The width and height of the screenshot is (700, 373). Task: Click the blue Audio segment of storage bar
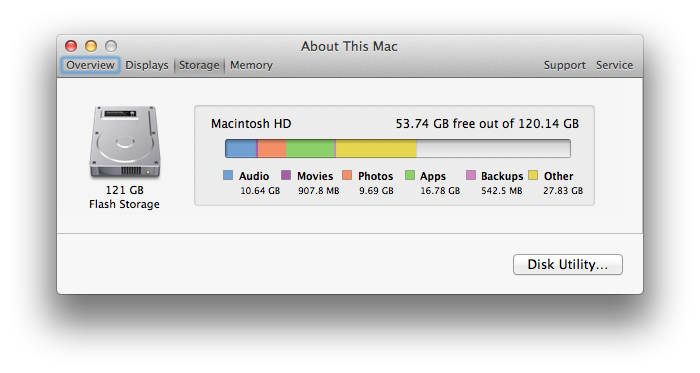click(x=241, y=149)
